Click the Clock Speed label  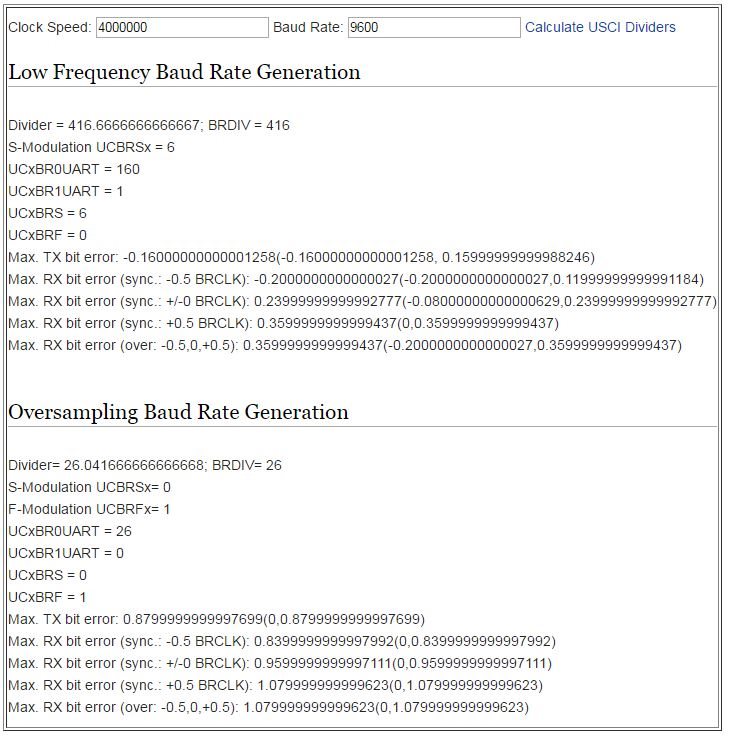point(50,28)
